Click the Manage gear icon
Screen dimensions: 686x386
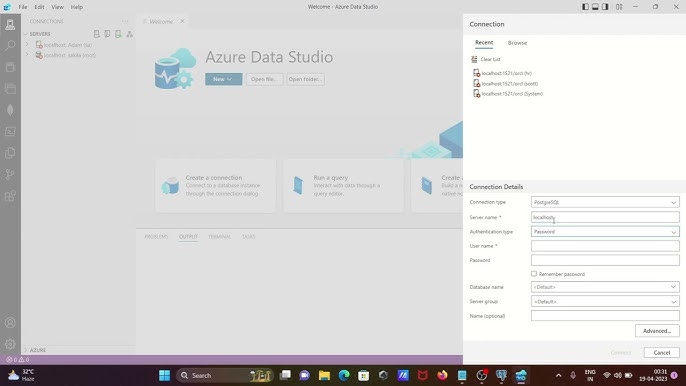click(10, 344)
